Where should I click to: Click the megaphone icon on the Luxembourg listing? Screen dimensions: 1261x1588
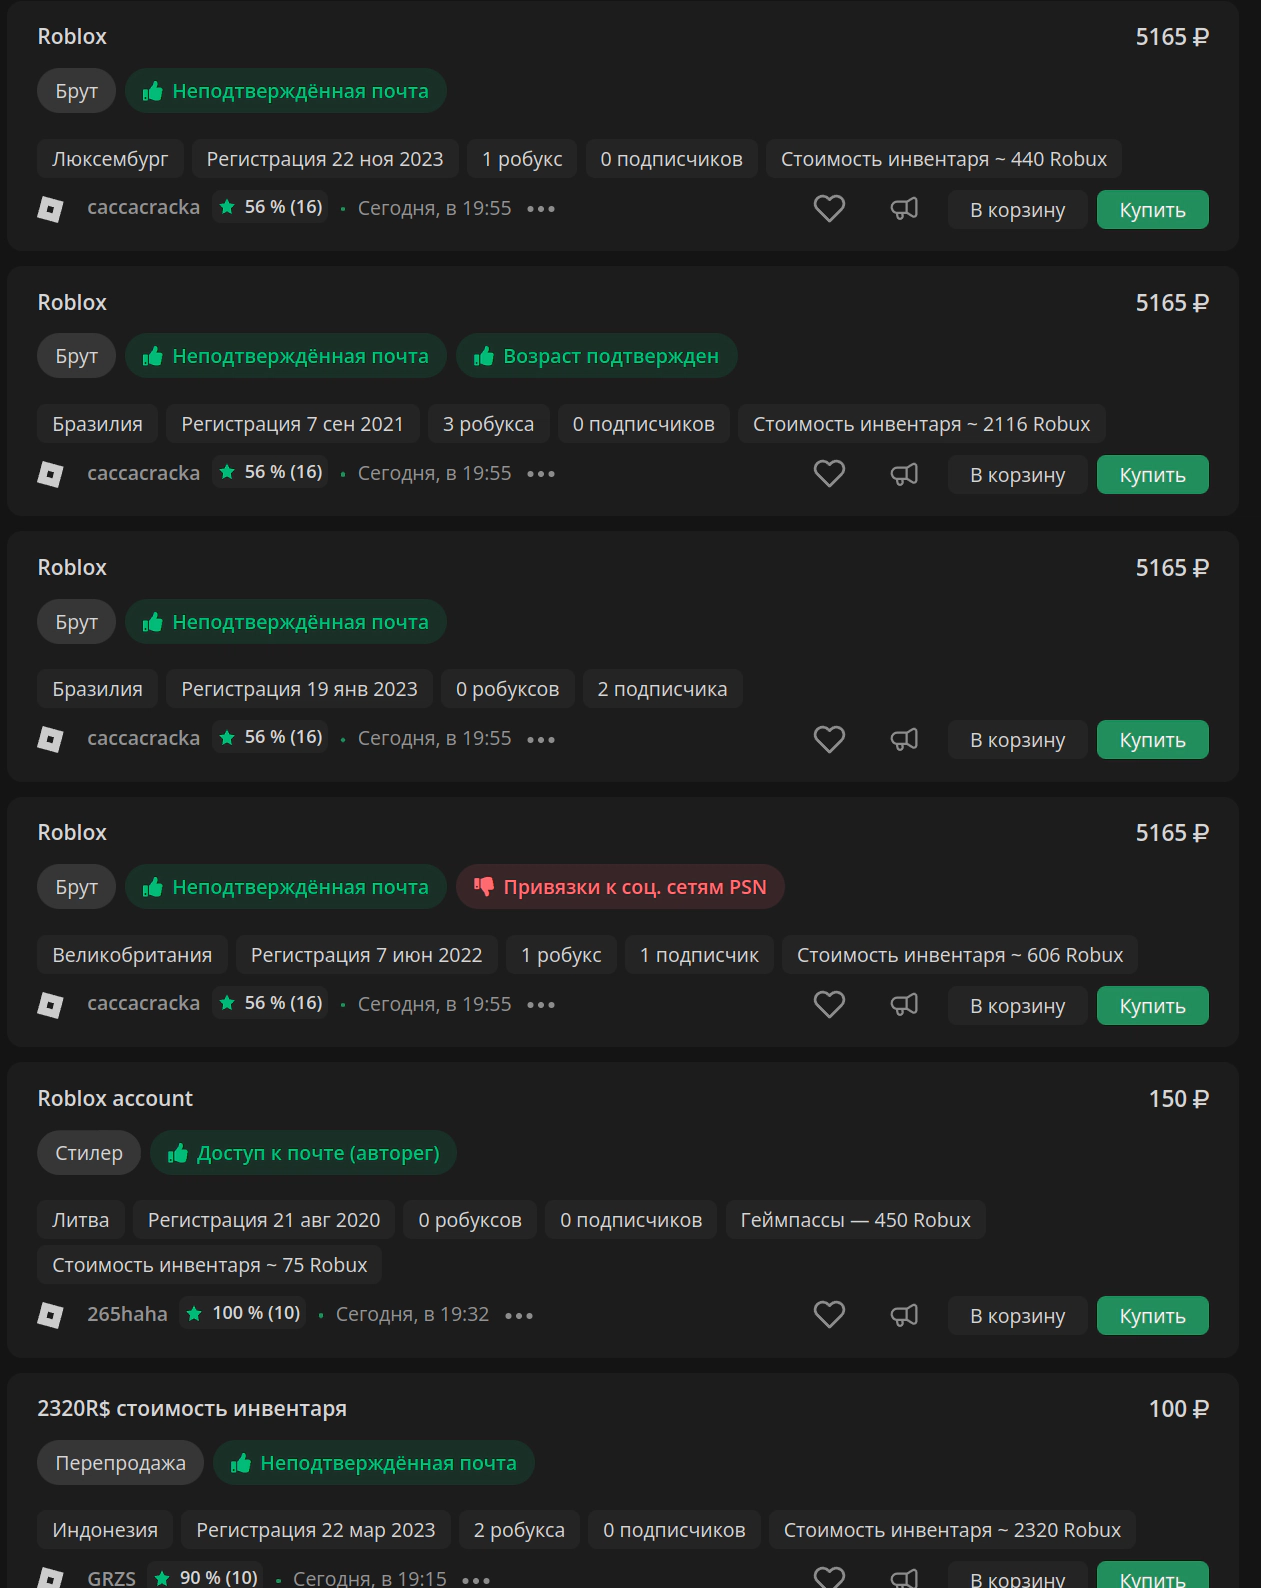click(904, 209)
